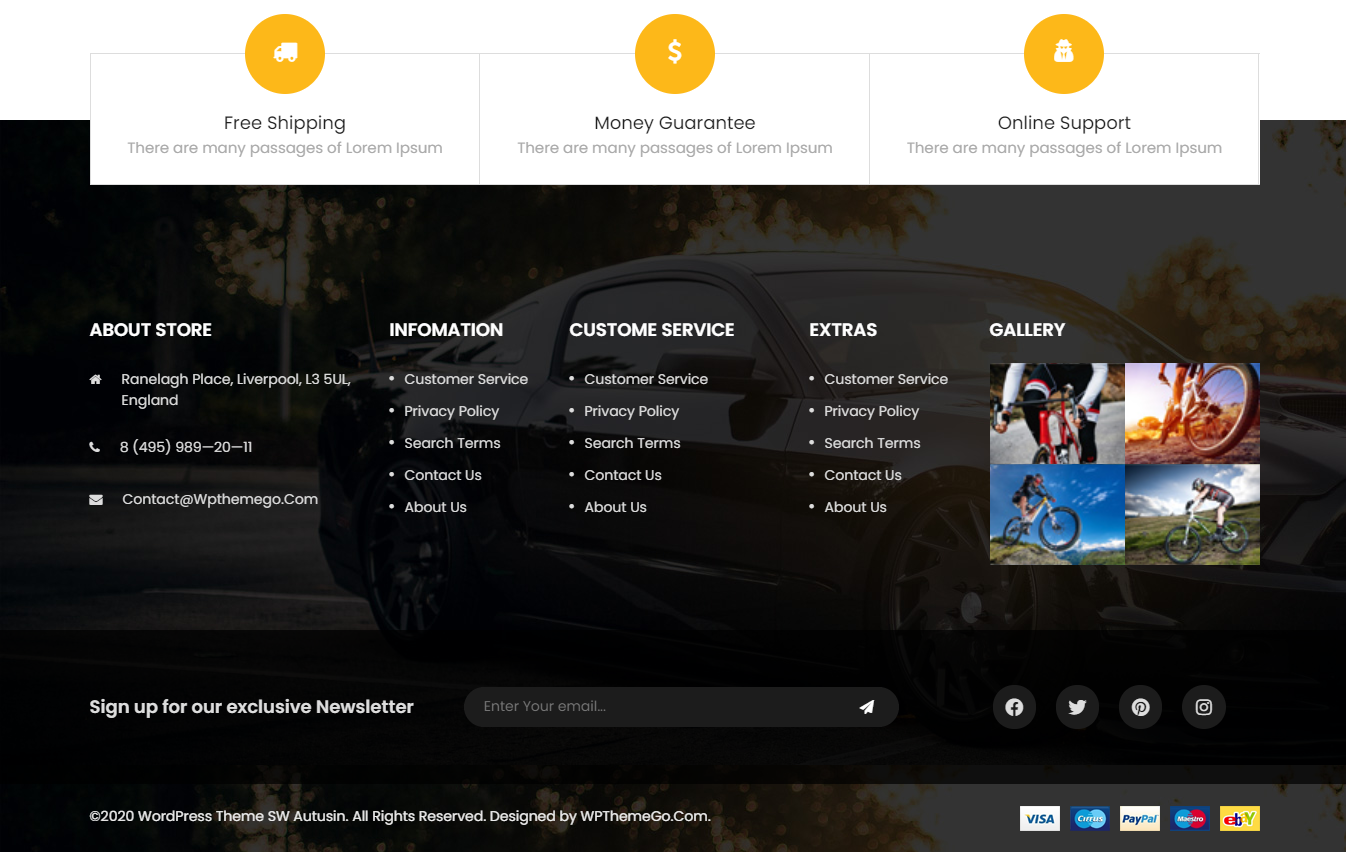
Task: Submit newsletter with paper plane icon
Action: click(867, 707)
